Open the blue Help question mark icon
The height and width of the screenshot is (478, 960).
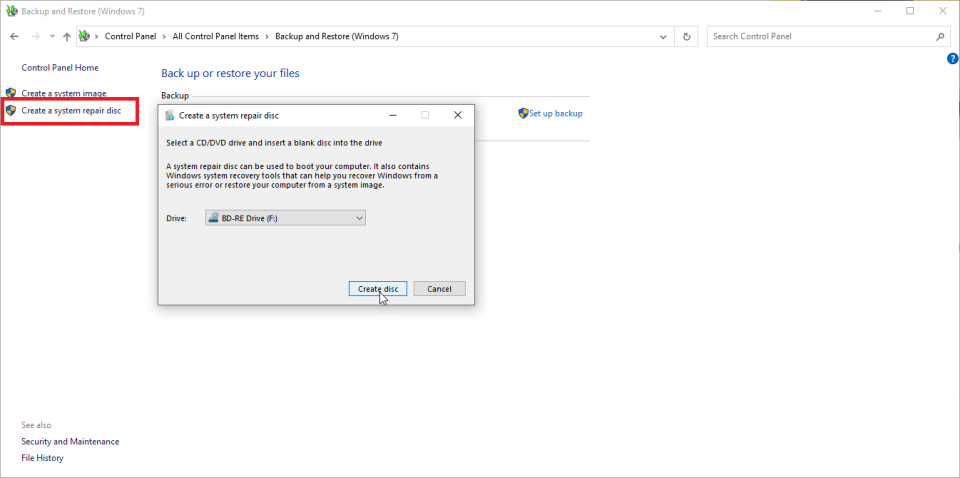coord(952,59)
